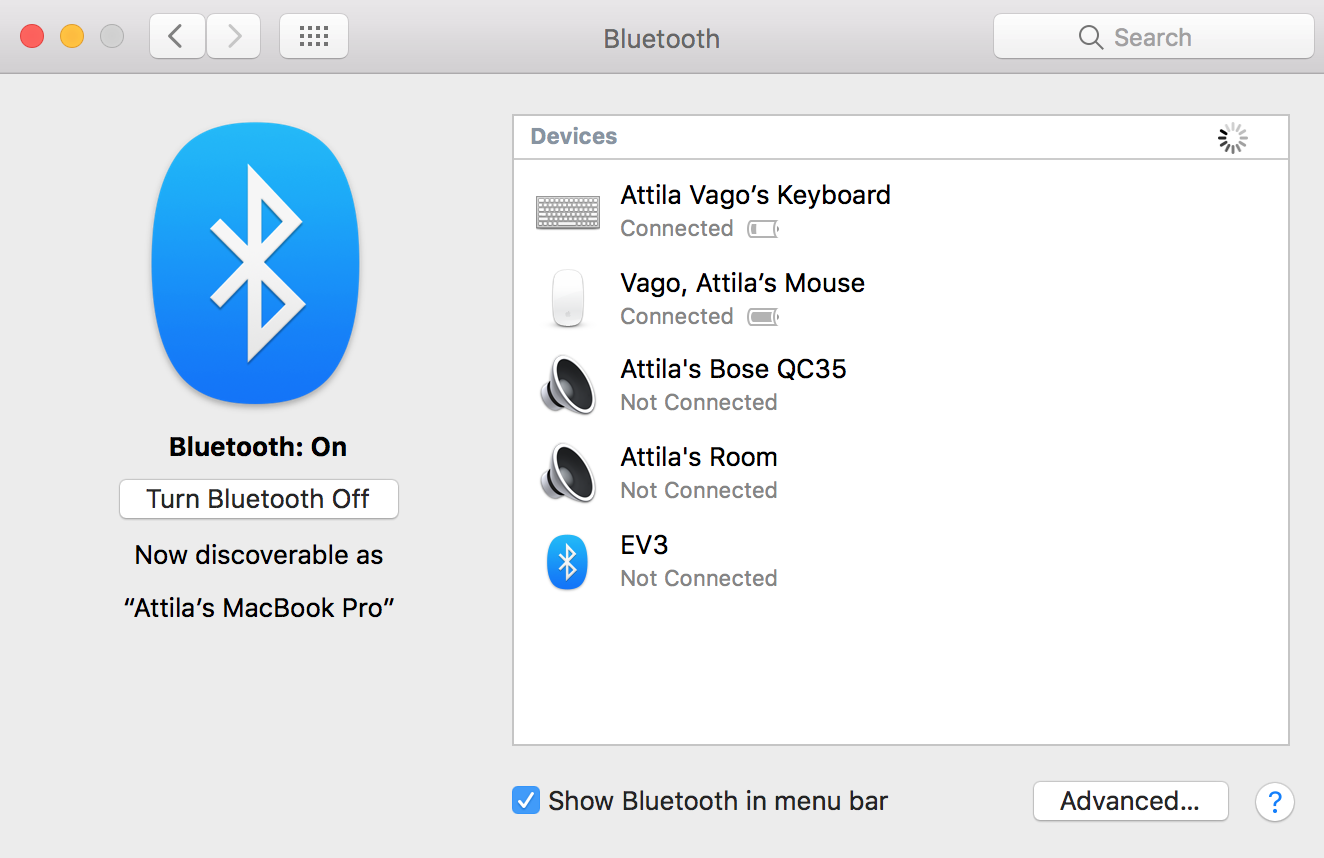
Task: Select the EV3 device entry
Action: tap(644, 545)
